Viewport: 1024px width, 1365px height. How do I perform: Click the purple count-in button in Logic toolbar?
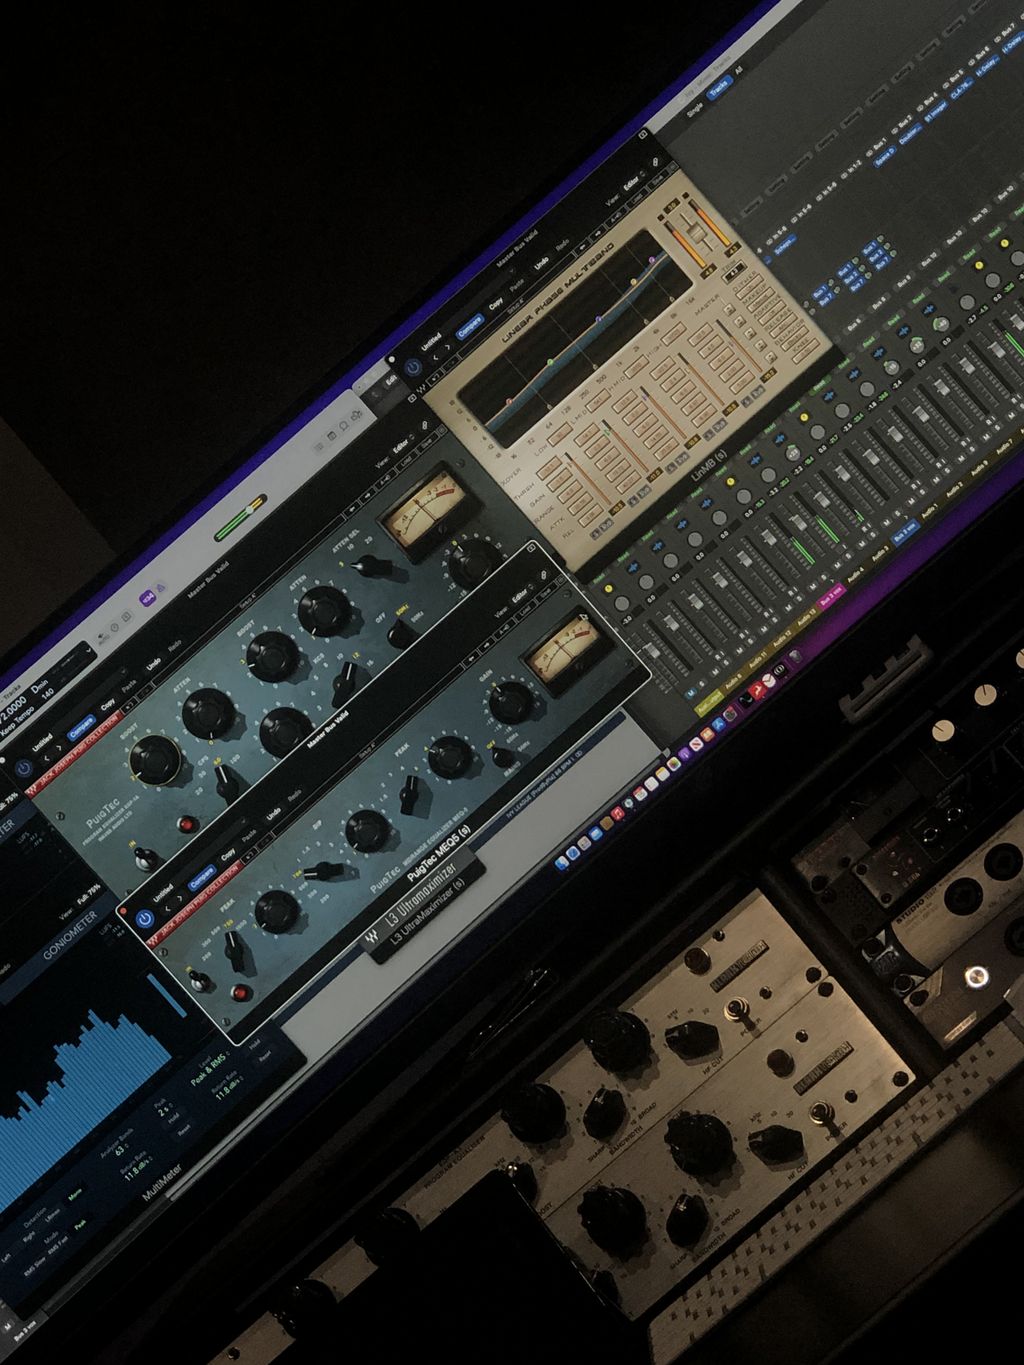click(147, 597)
